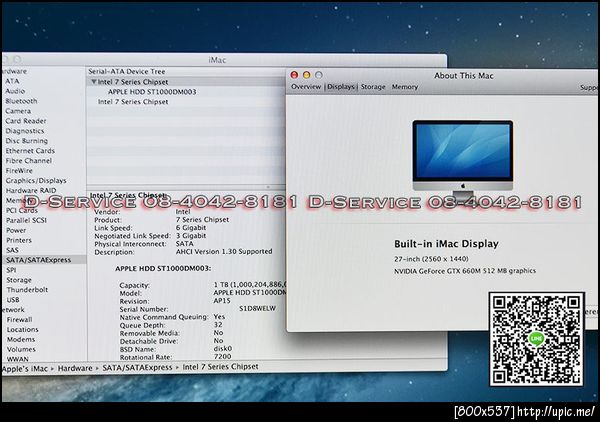The height and width of the screenshot is (422, 600).
Task: Select USB in the sidebar
Action: 13,300
